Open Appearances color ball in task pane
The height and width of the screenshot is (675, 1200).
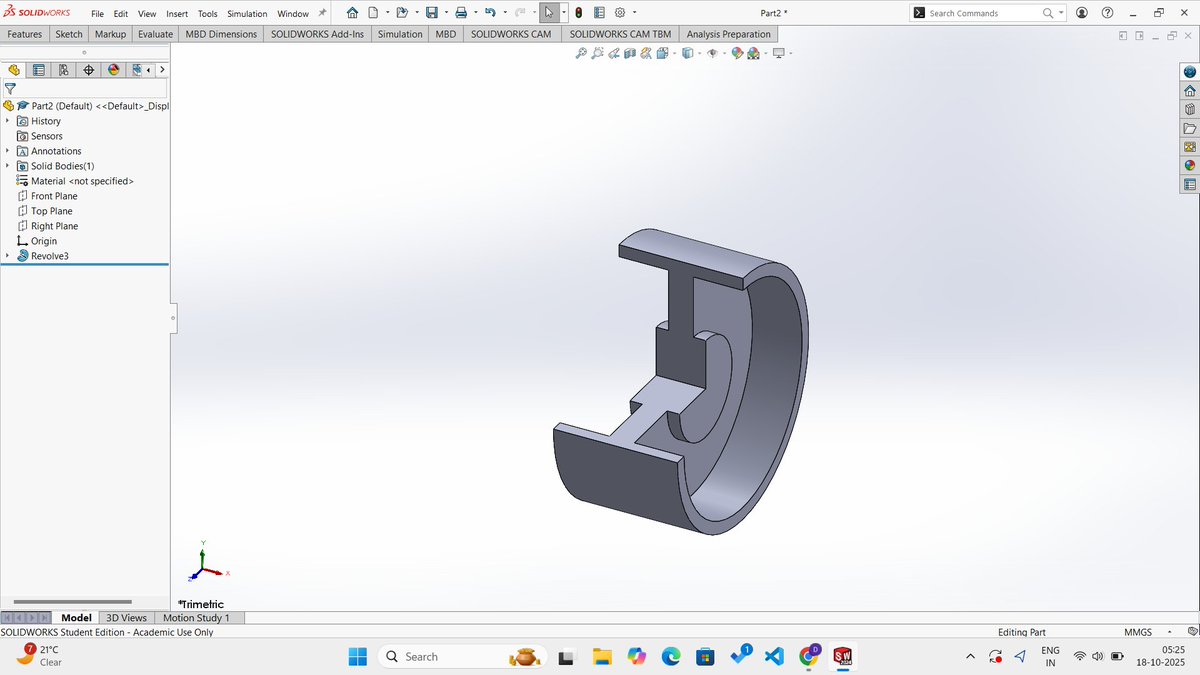[1189, 165]
